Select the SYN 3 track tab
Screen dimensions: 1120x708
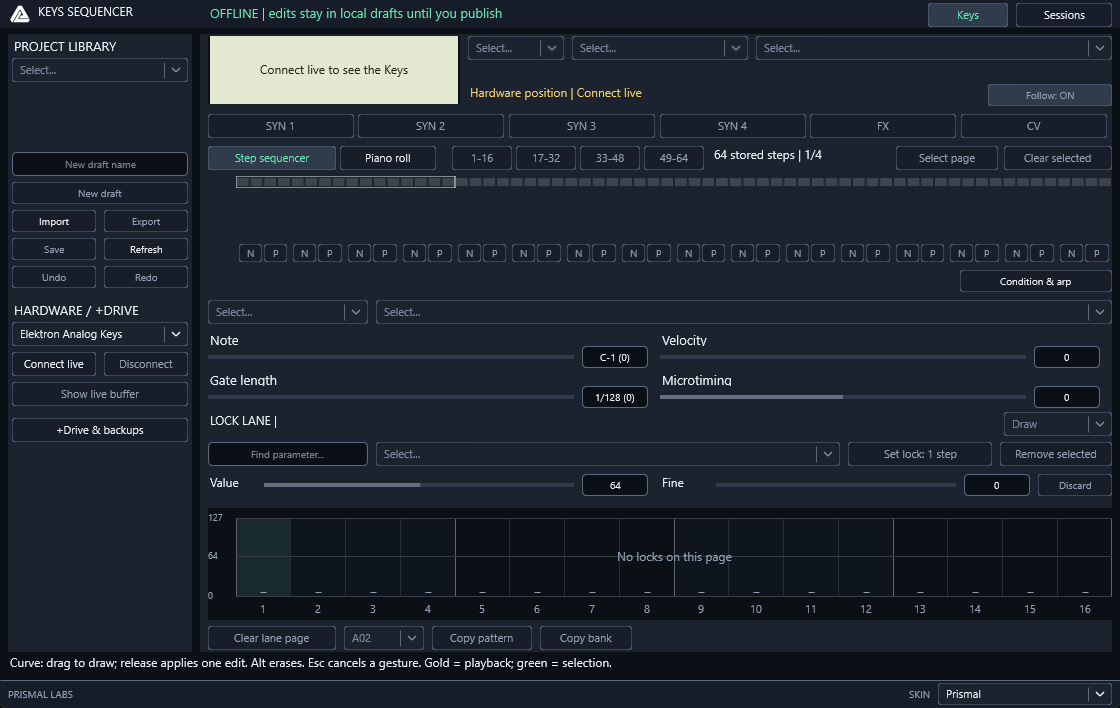click(581, 126)
